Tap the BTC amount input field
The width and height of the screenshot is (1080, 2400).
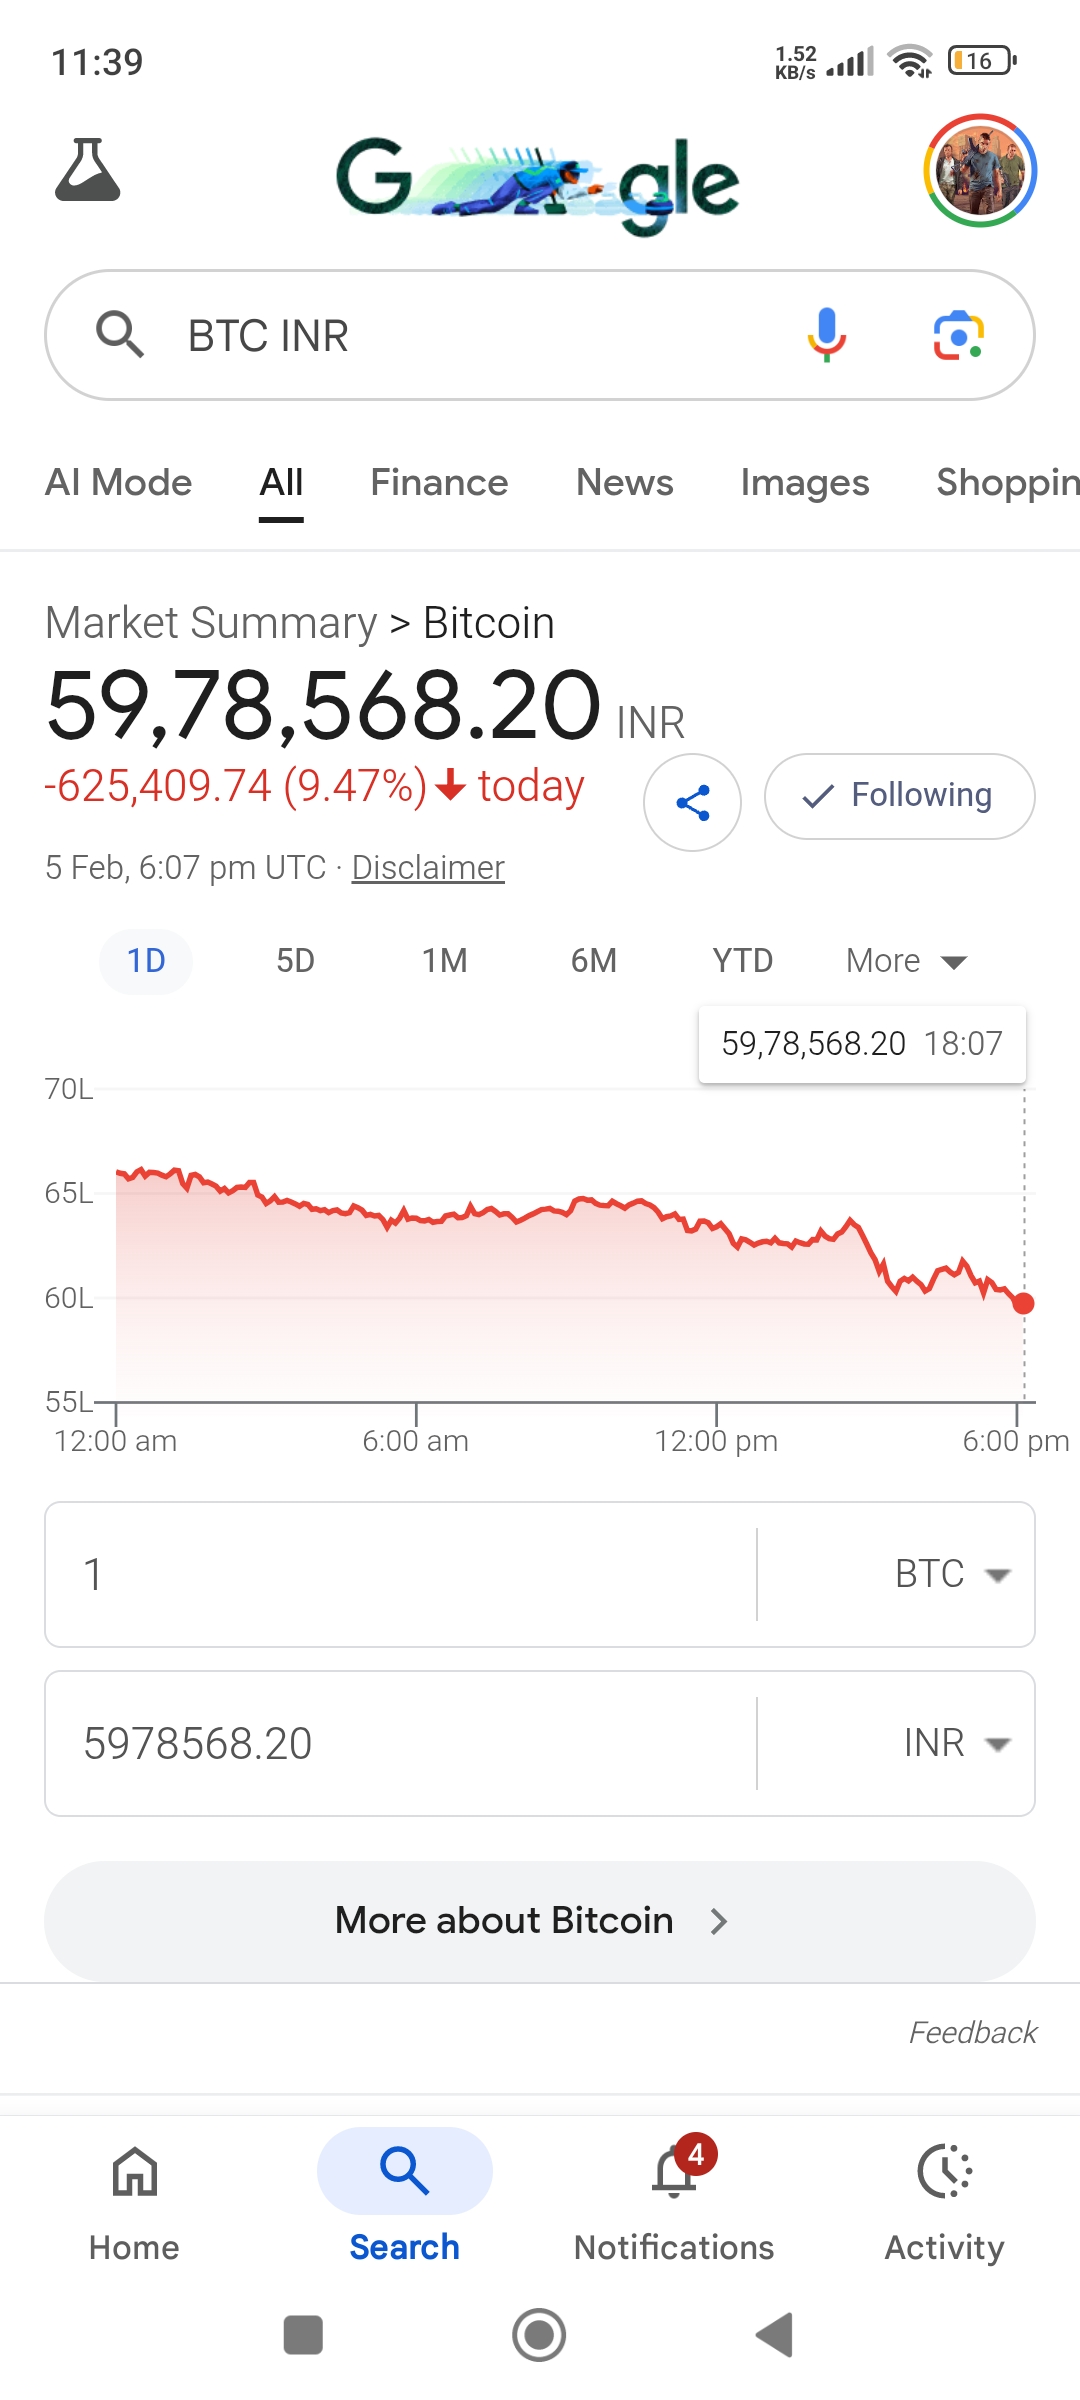pyautogui.click(x=400, y=1574)
